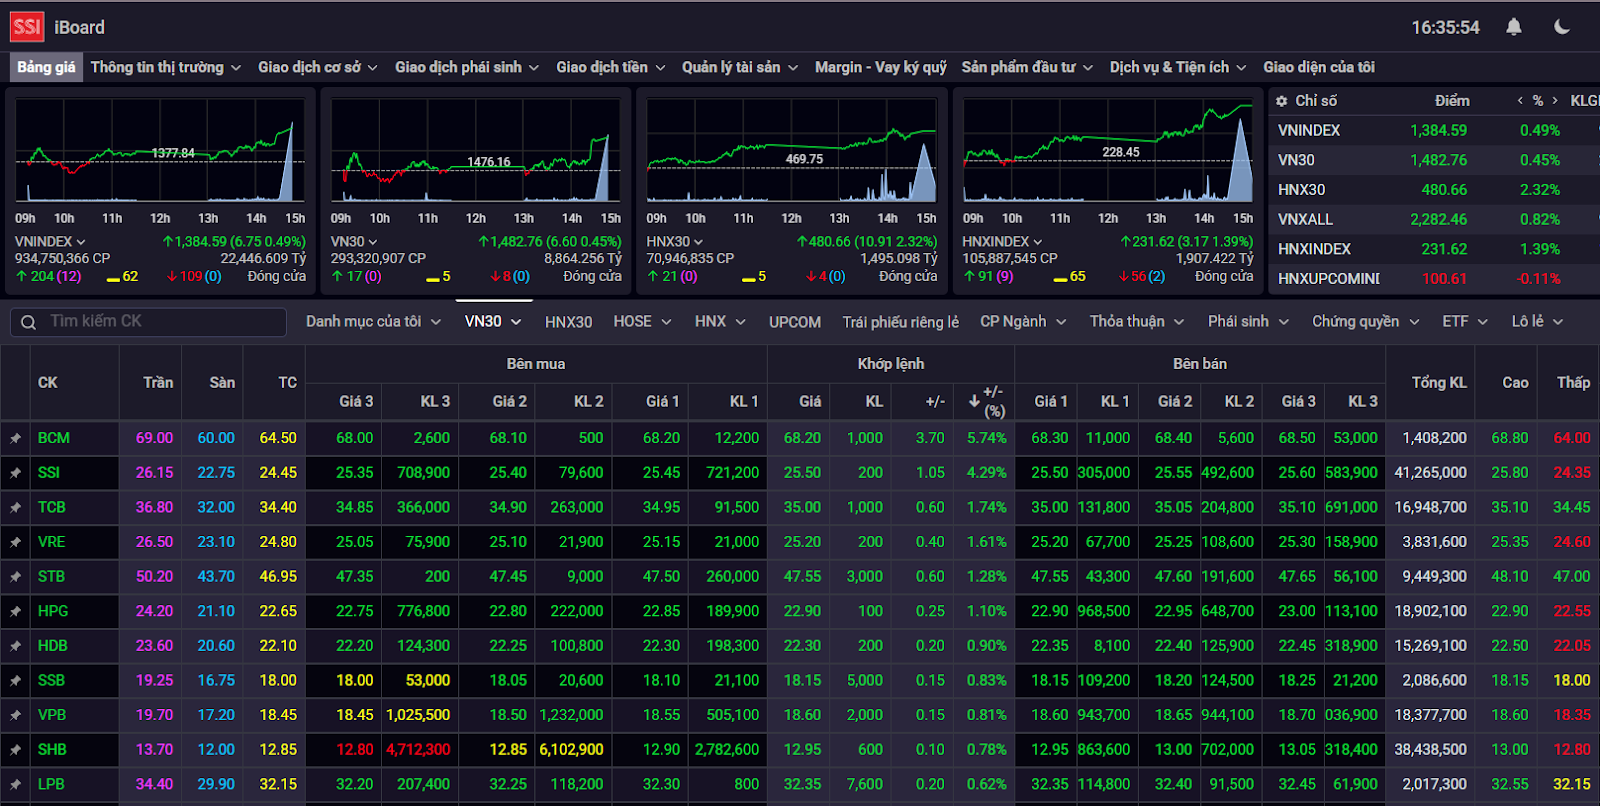Open index panel settings gear
1600x806 pixels.
pos(1282,101)
